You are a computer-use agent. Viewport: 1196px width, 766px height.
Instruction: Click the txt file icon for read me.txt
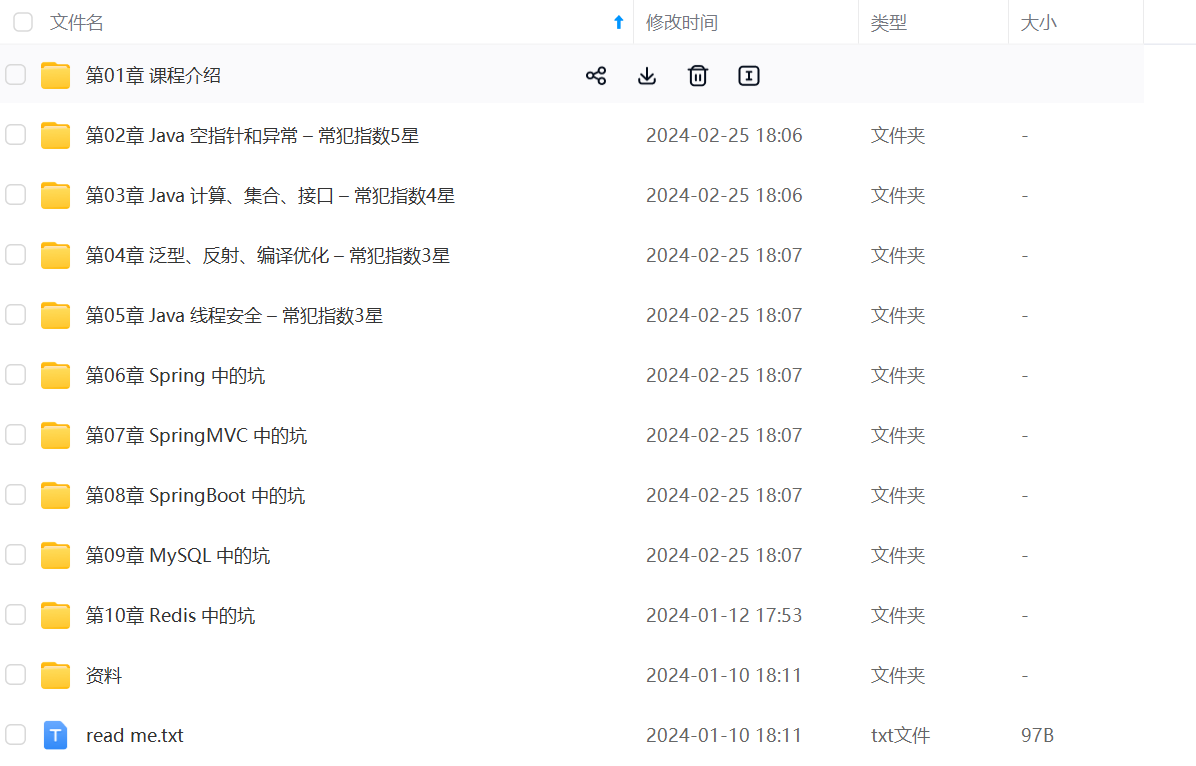[56, 735]
